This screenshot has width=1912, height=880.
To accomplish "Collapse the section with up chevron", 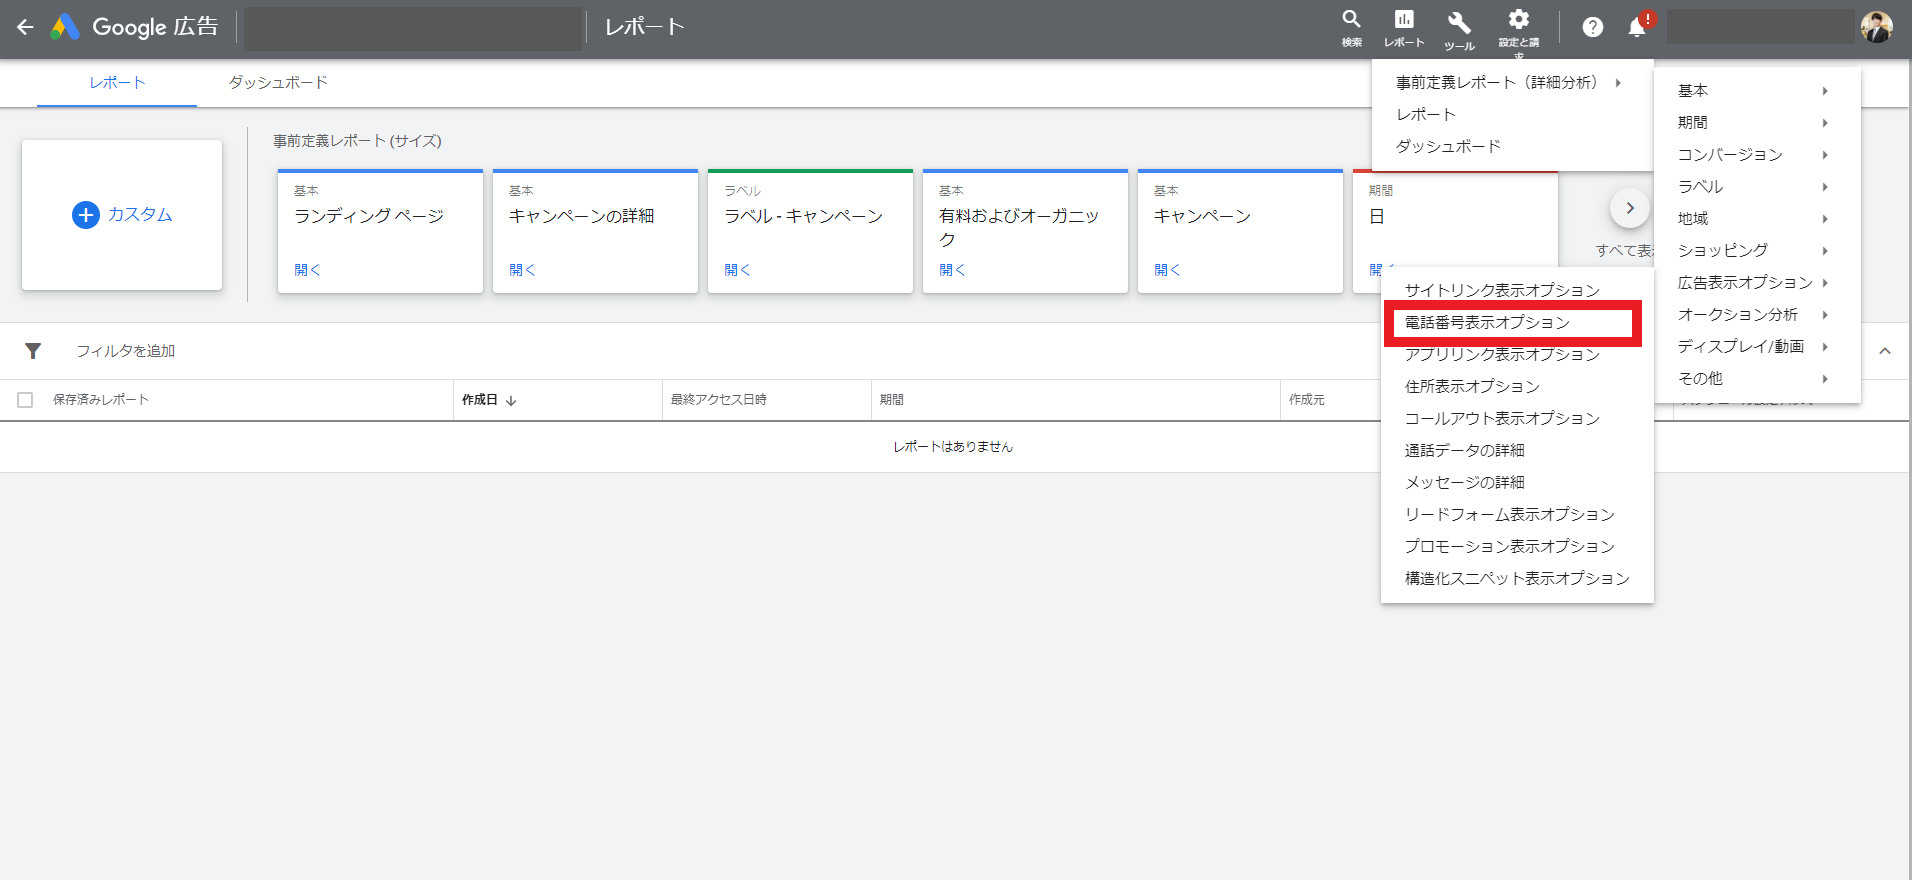I will point(1885,351).
